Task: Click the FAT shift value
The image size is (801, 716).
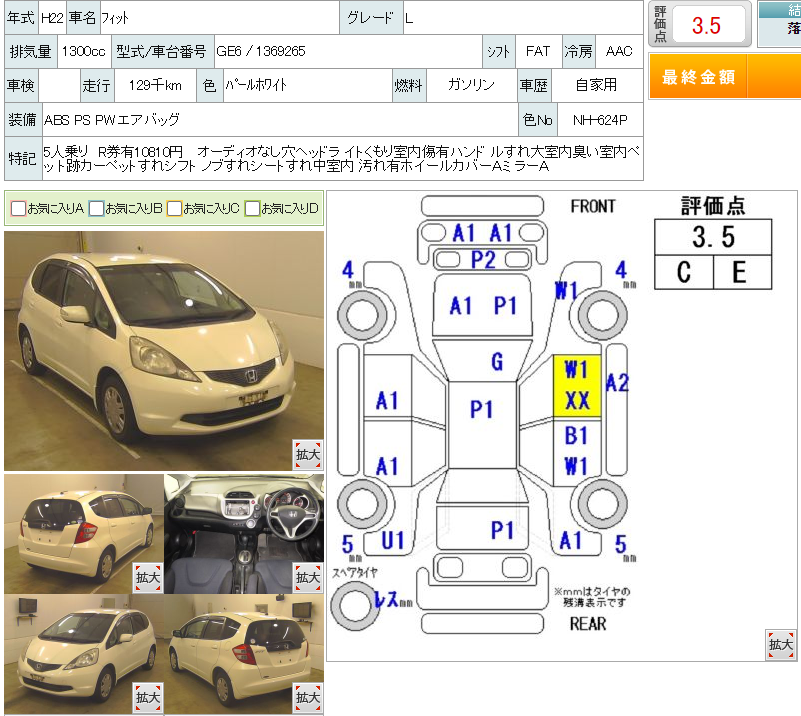Action: click(x=538, y=52)
